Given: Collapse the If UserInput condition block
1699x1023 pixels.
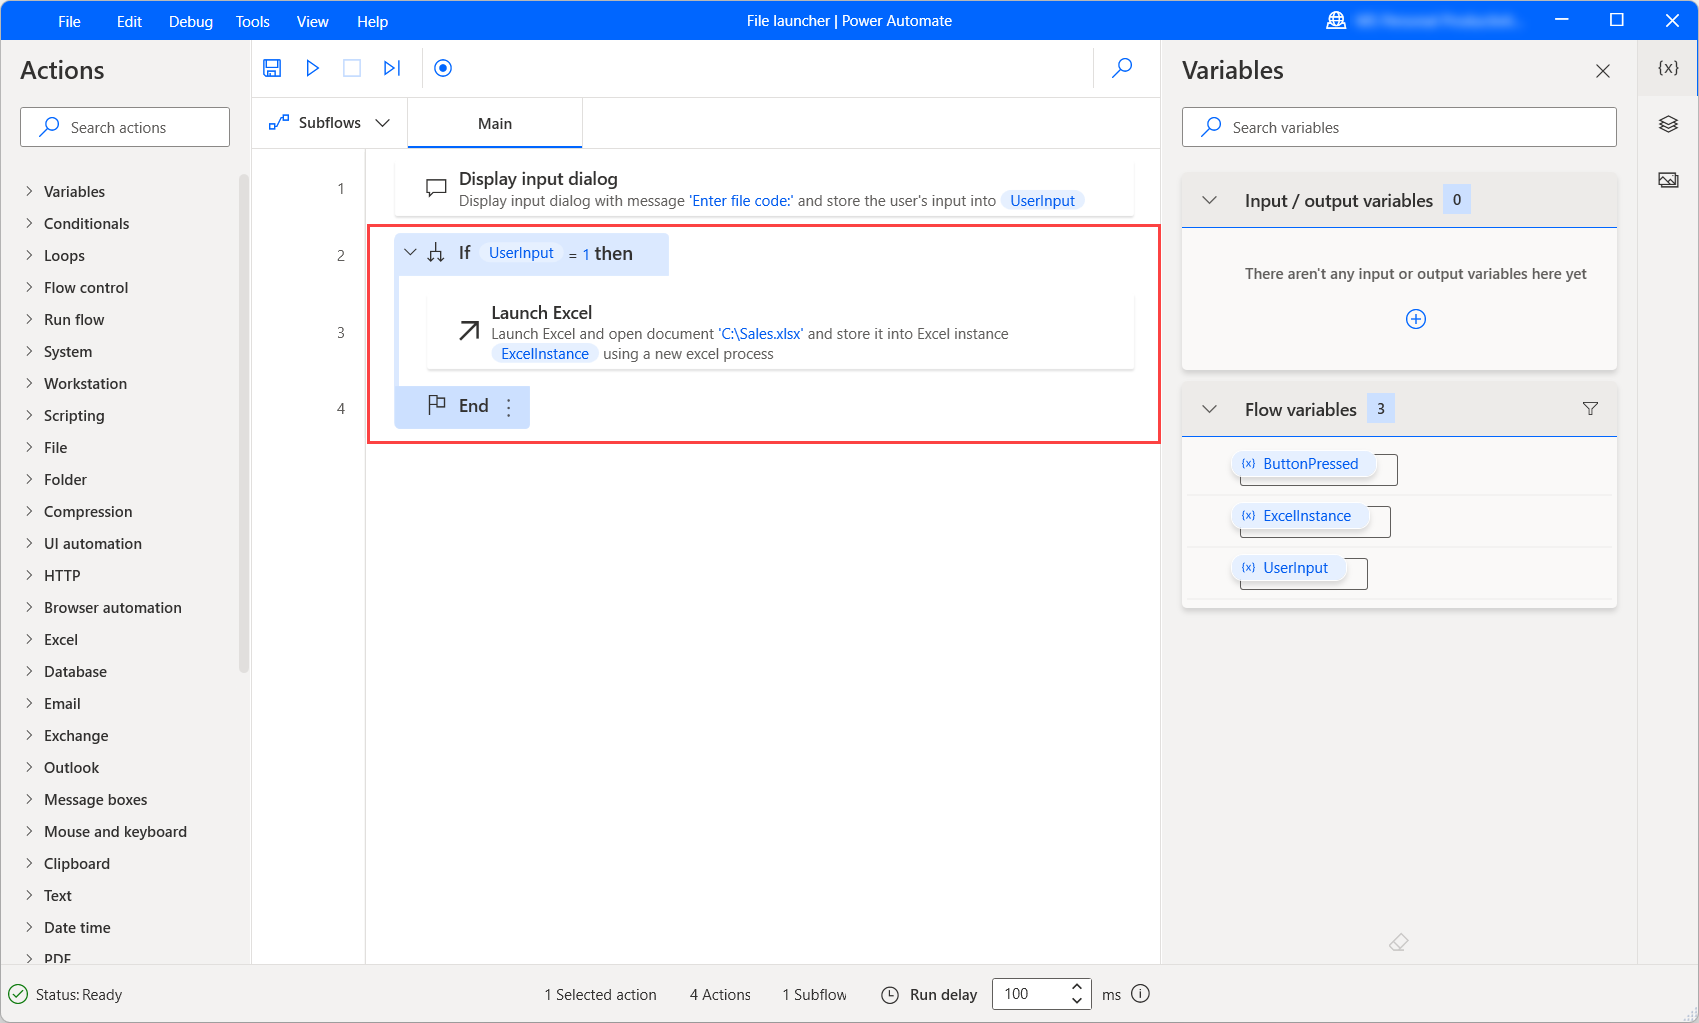Looking at the screenshot, I should tap(410, 253).
